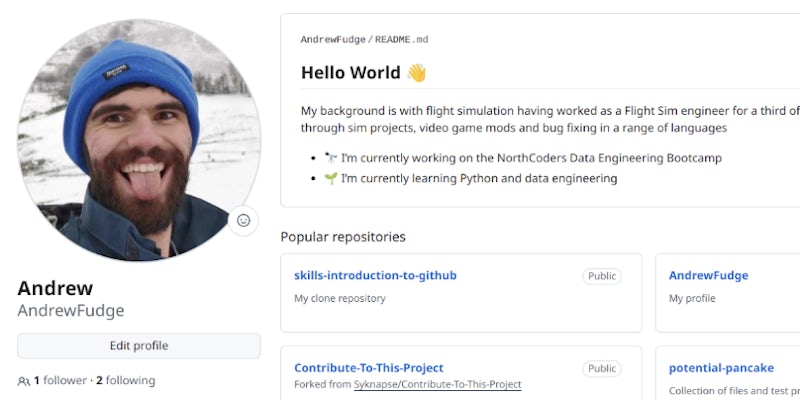This screenshot has height=400, width=800.
Task: Click Public badge on Contribute-To-This-Project
Action: [x=601, y=368]
